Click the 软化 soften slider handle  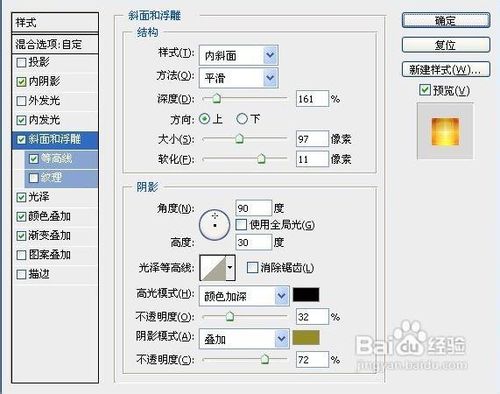[x=261, y=159]
